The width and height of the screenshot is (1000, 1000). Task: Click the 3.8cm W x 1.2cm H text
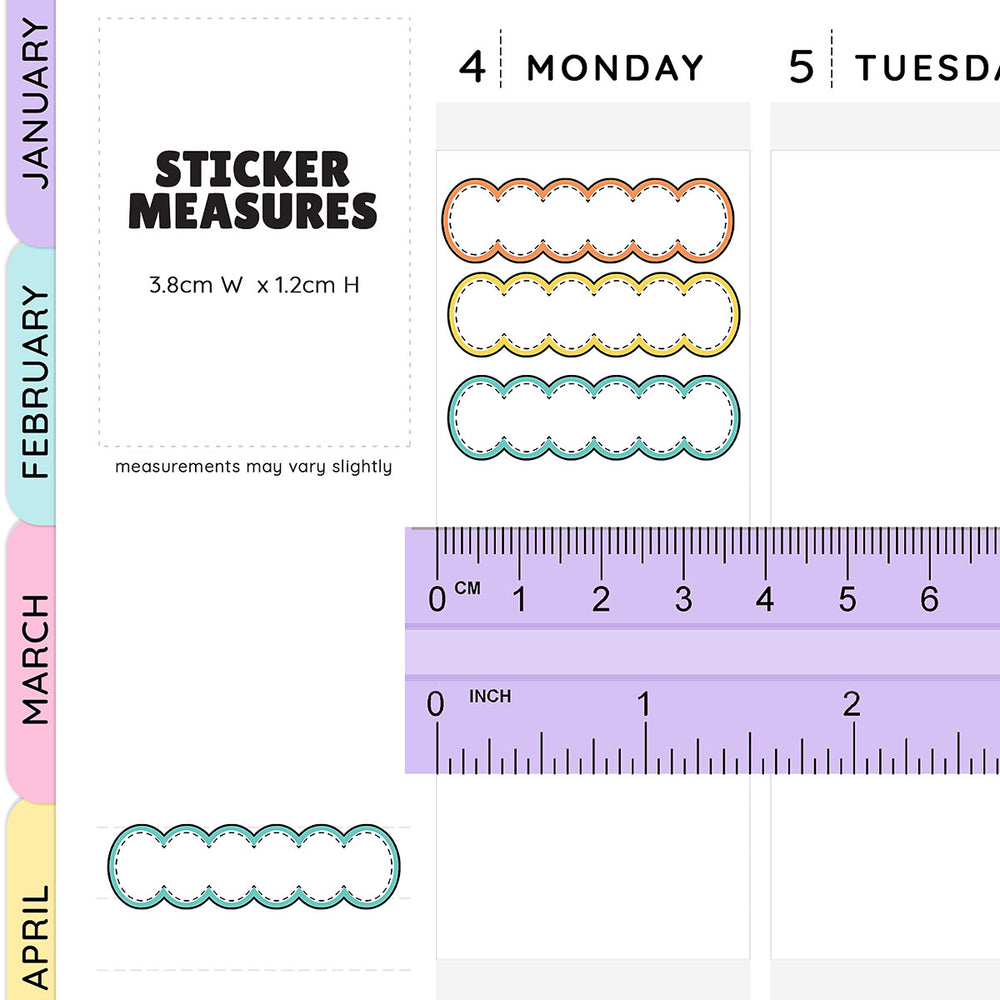[254, 285]
